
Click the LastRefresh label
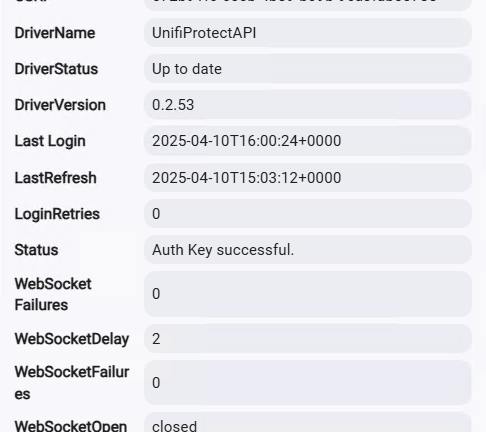click(x=56, y=178)
